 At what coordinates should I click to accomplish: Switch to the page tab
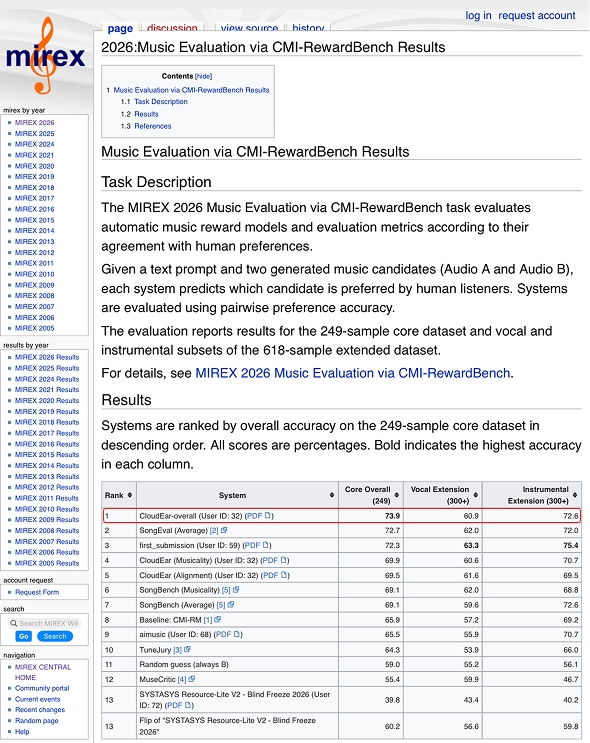click(x=120, y=28)
